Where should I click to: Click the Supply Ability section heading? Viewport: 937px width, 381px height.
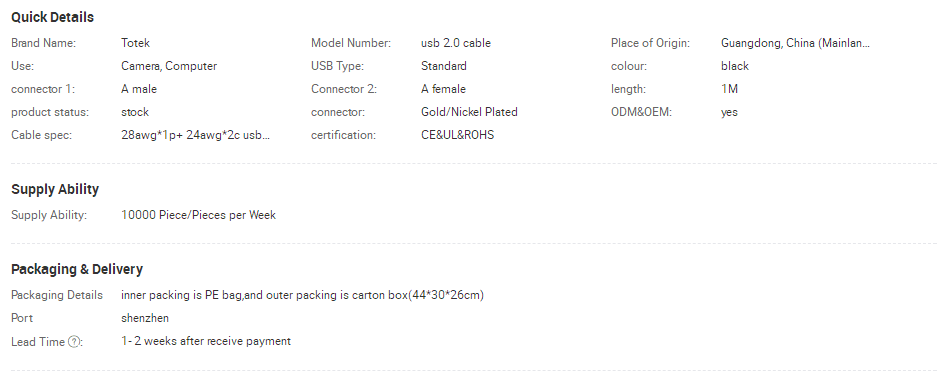pyautogui.click(x=55, y=189)
